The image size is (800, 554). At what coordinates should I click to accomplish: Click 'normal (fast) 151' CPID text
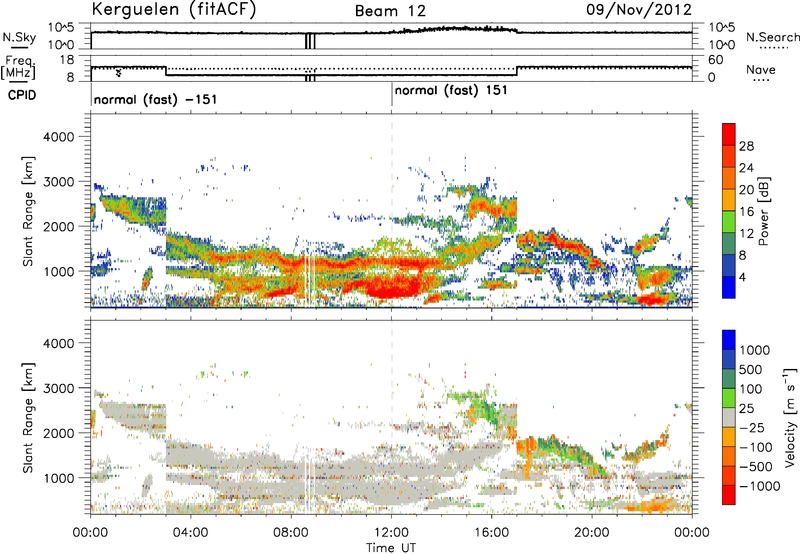[451, 91]
